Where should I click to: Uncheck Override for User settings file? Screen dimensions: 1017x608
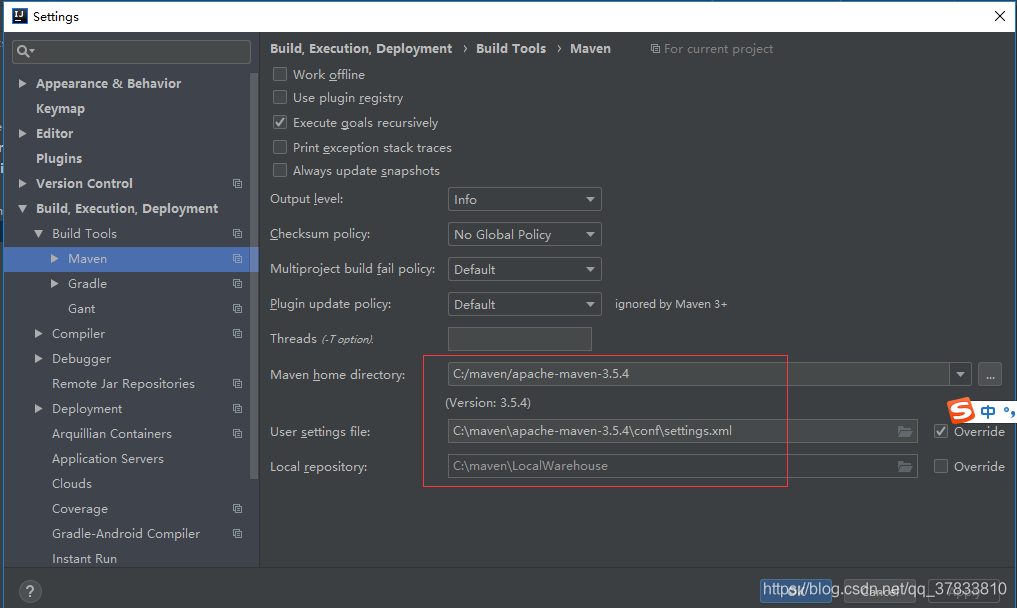click(940, 432)
